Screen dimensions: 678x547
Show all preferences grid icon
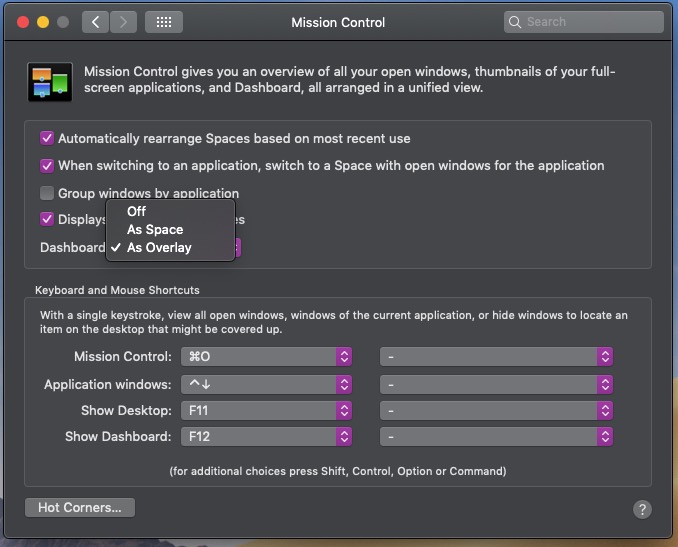(164, 22)
